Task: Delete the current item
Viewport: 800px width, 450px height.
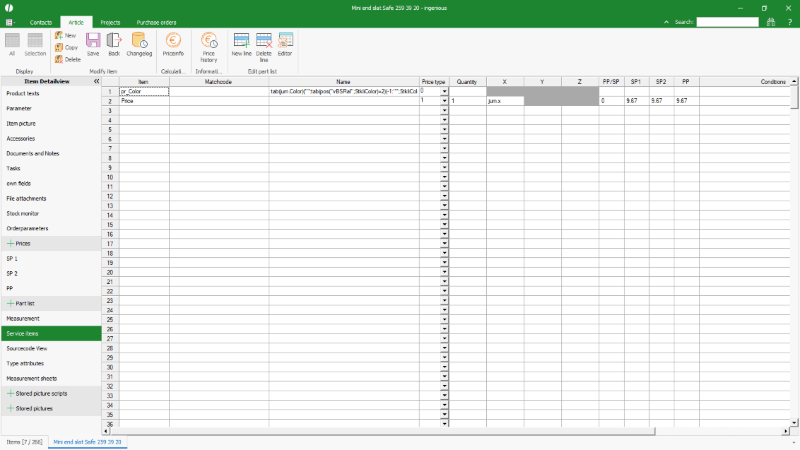Action: (x=68, y=59)
